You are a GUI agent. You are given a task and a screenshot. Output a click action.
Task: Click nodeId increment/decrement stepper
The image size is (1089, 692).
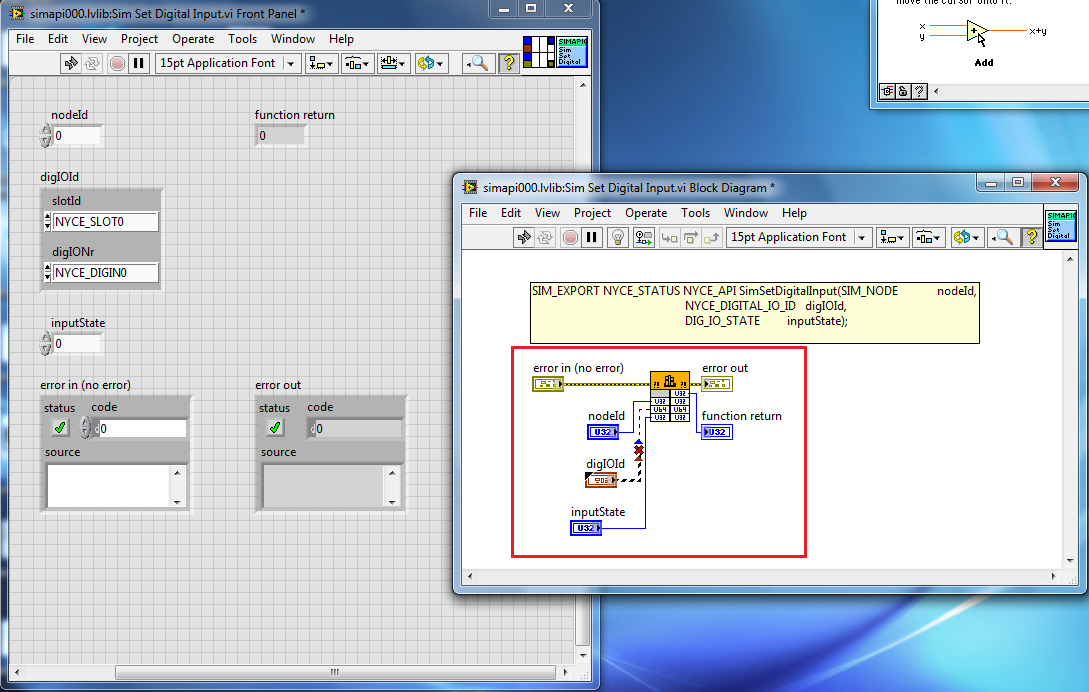[x=46, y=135]
